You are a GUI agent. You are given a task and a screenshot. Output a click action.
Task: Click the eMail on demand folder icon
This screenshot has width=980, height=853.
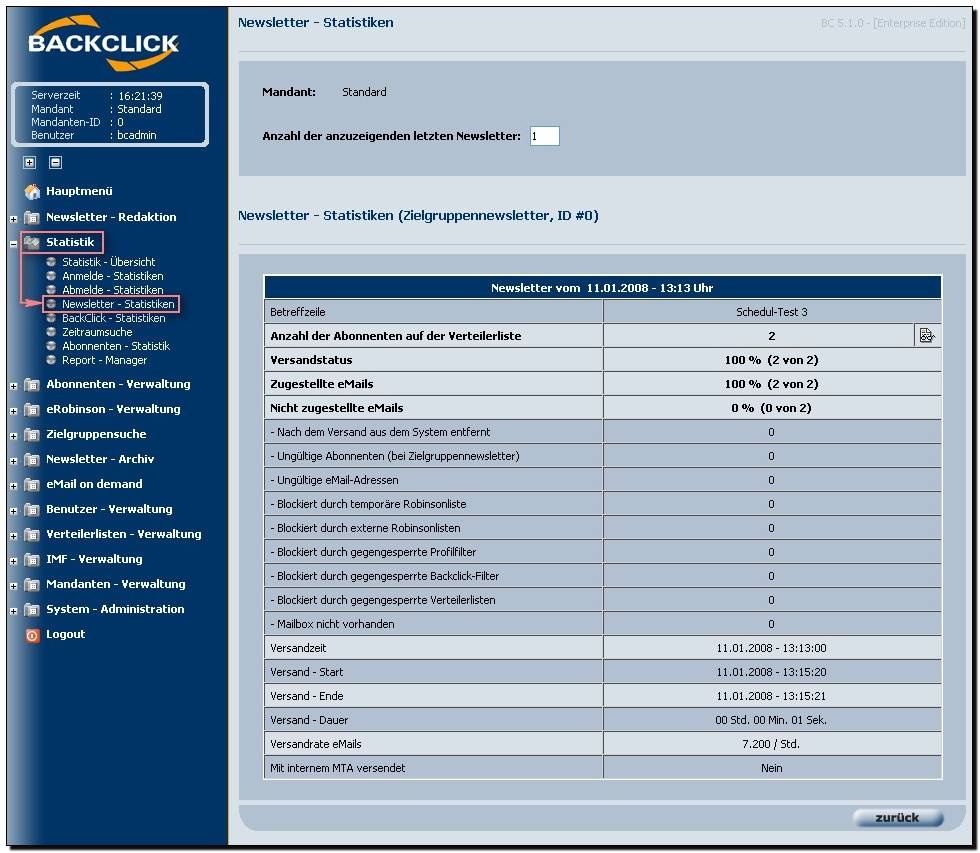(32, 484)
